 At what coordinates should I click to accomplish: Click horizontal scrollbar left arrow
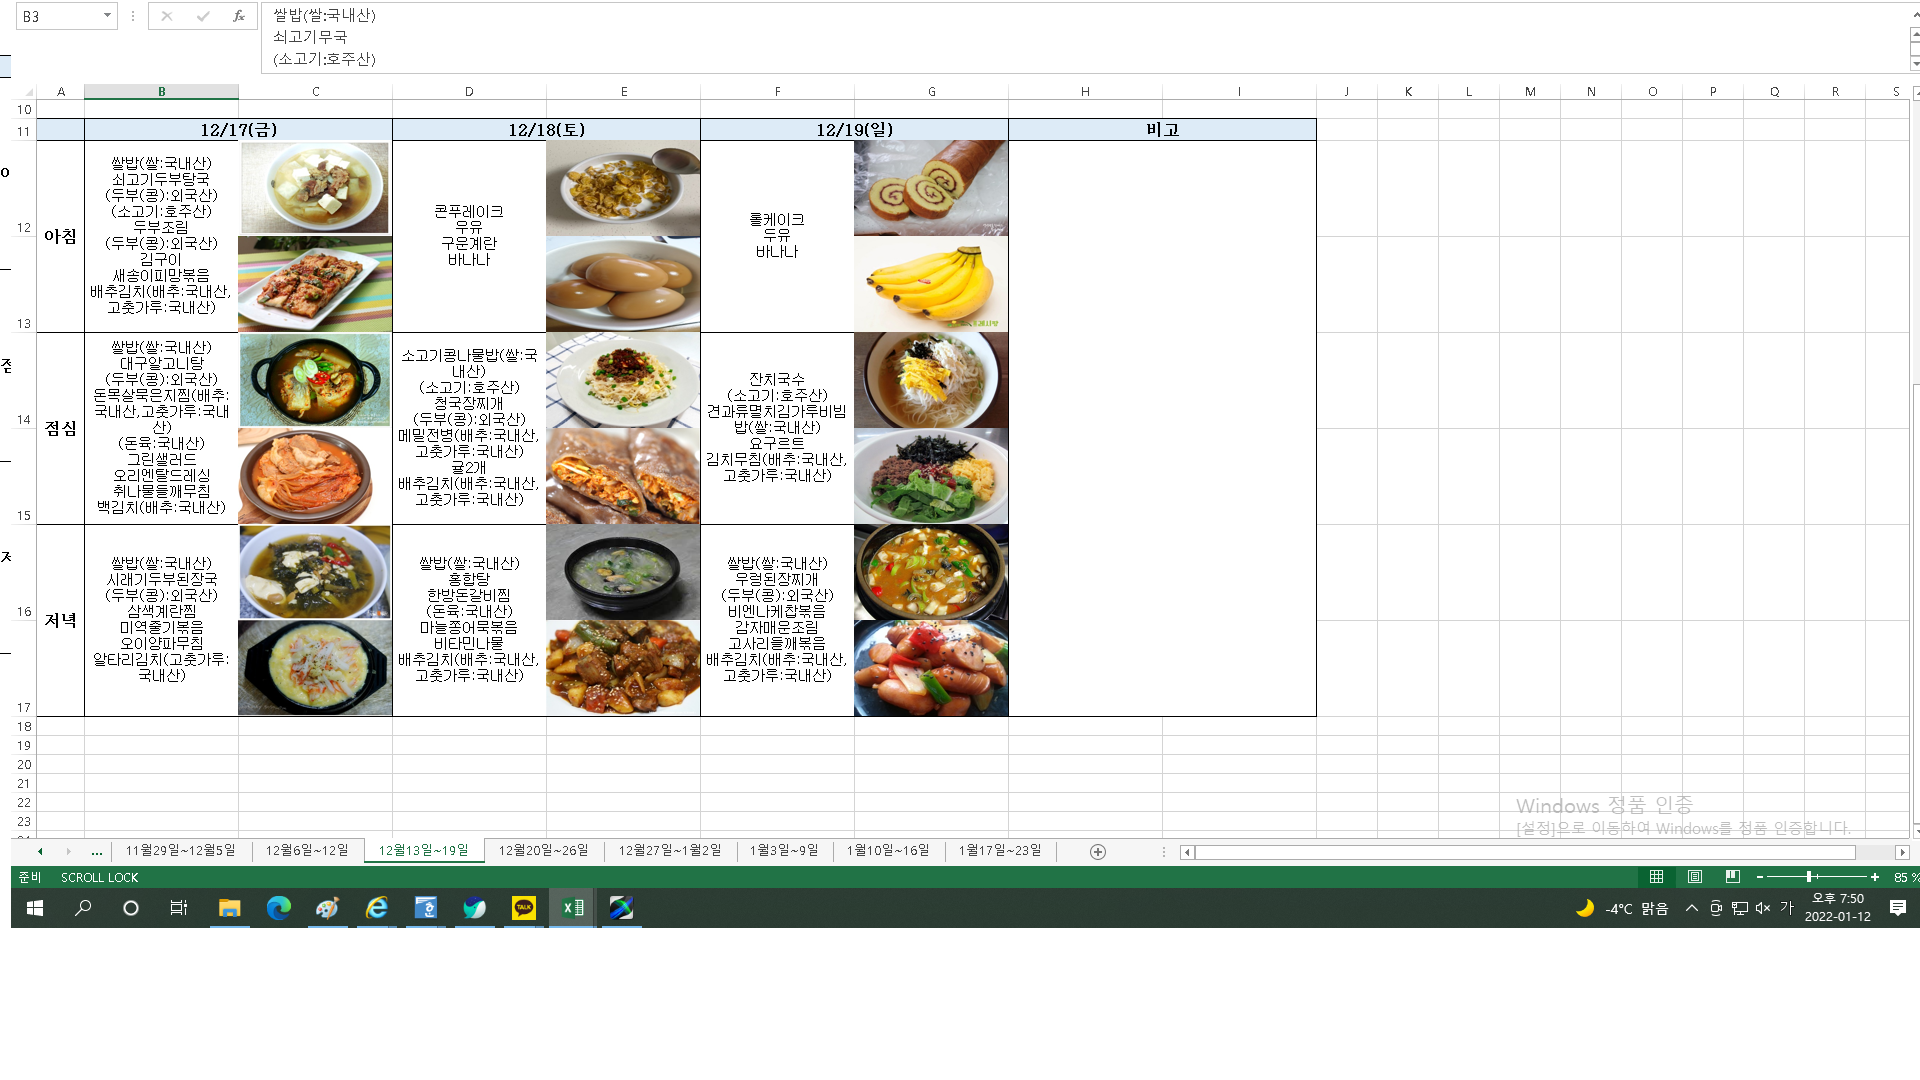pos(1187,853)
